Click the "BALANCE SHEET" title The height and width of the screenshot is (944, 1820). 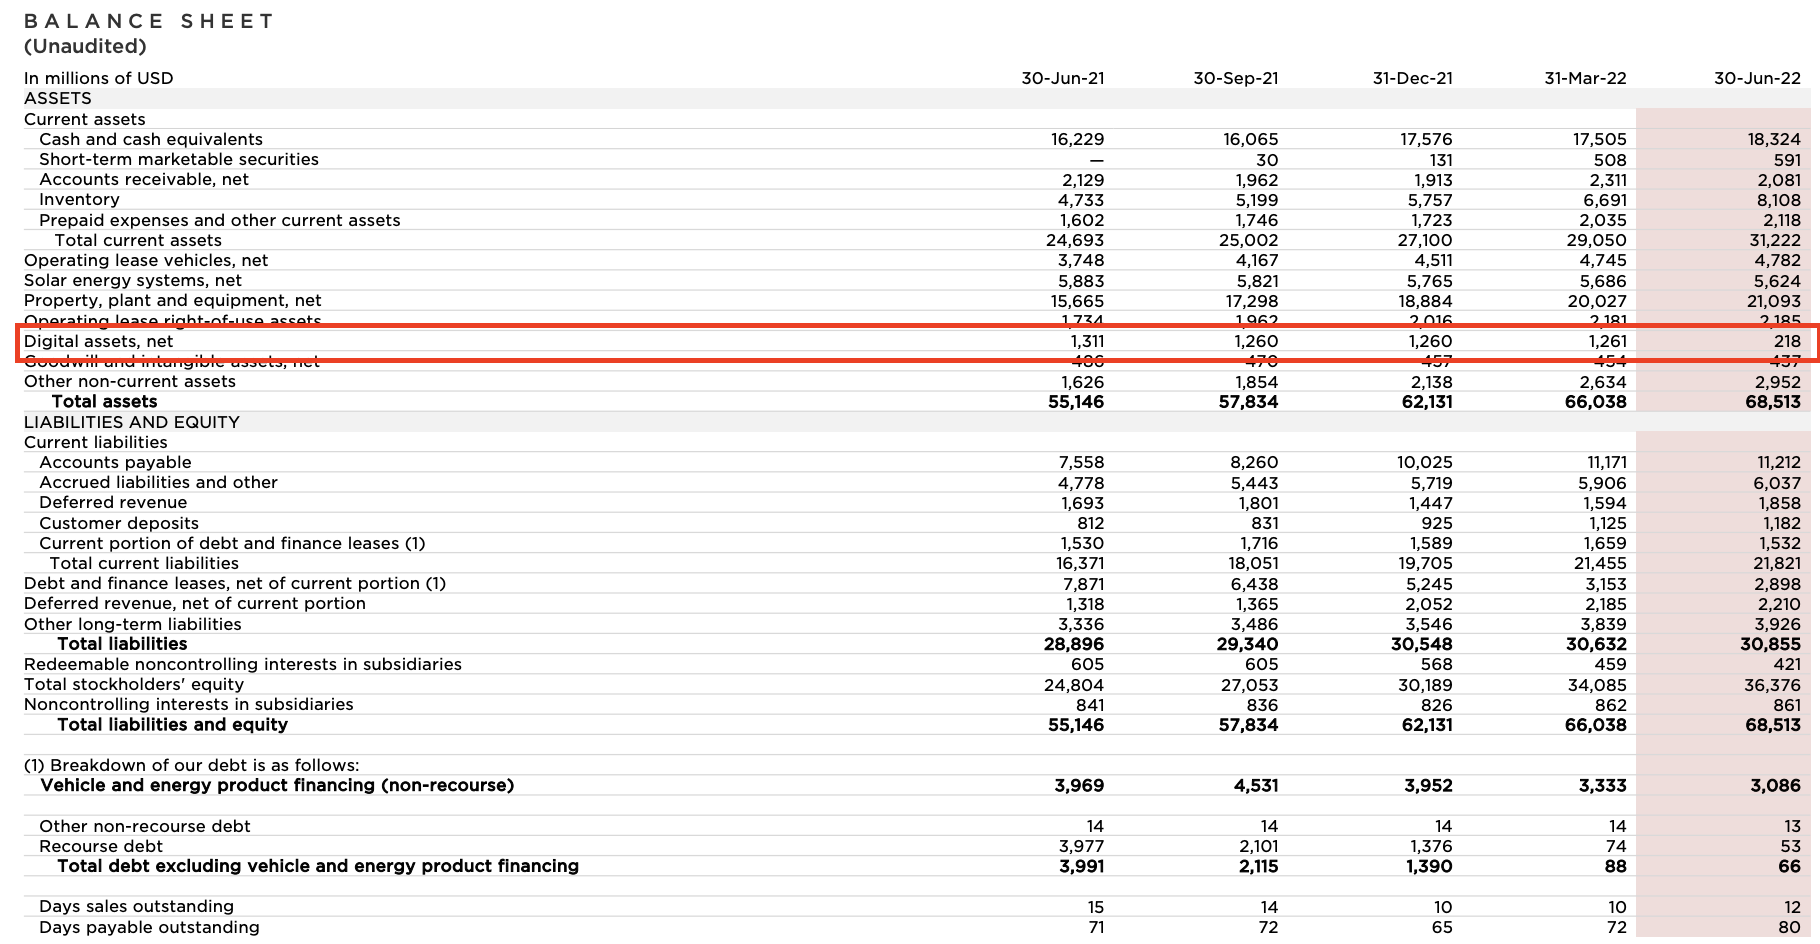pos(149,21)
